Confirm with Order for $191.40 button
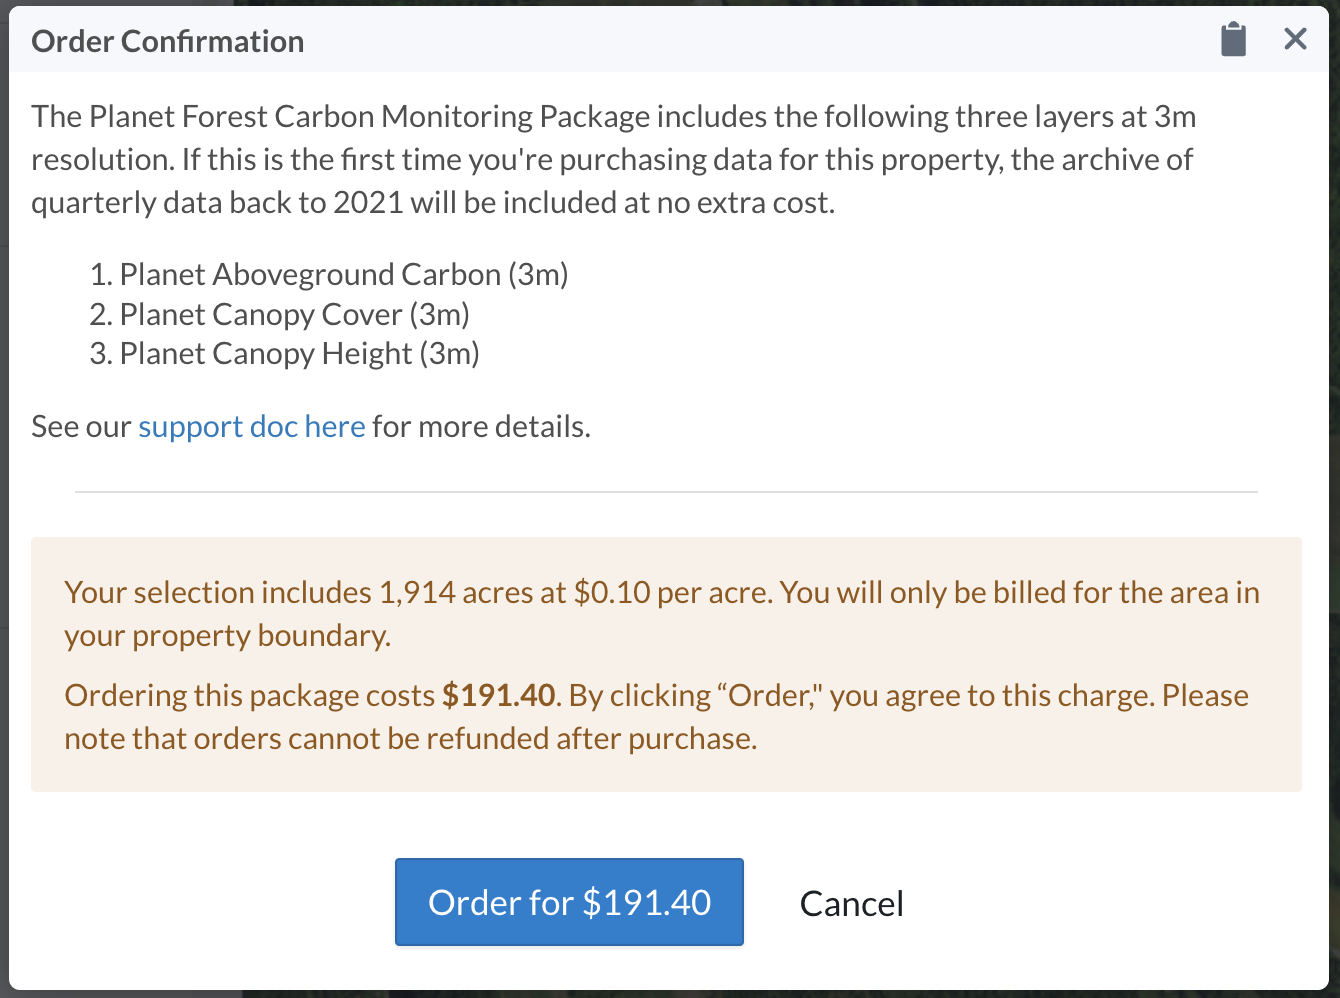This screenshot has width=1340, height=998. point(569,902)
